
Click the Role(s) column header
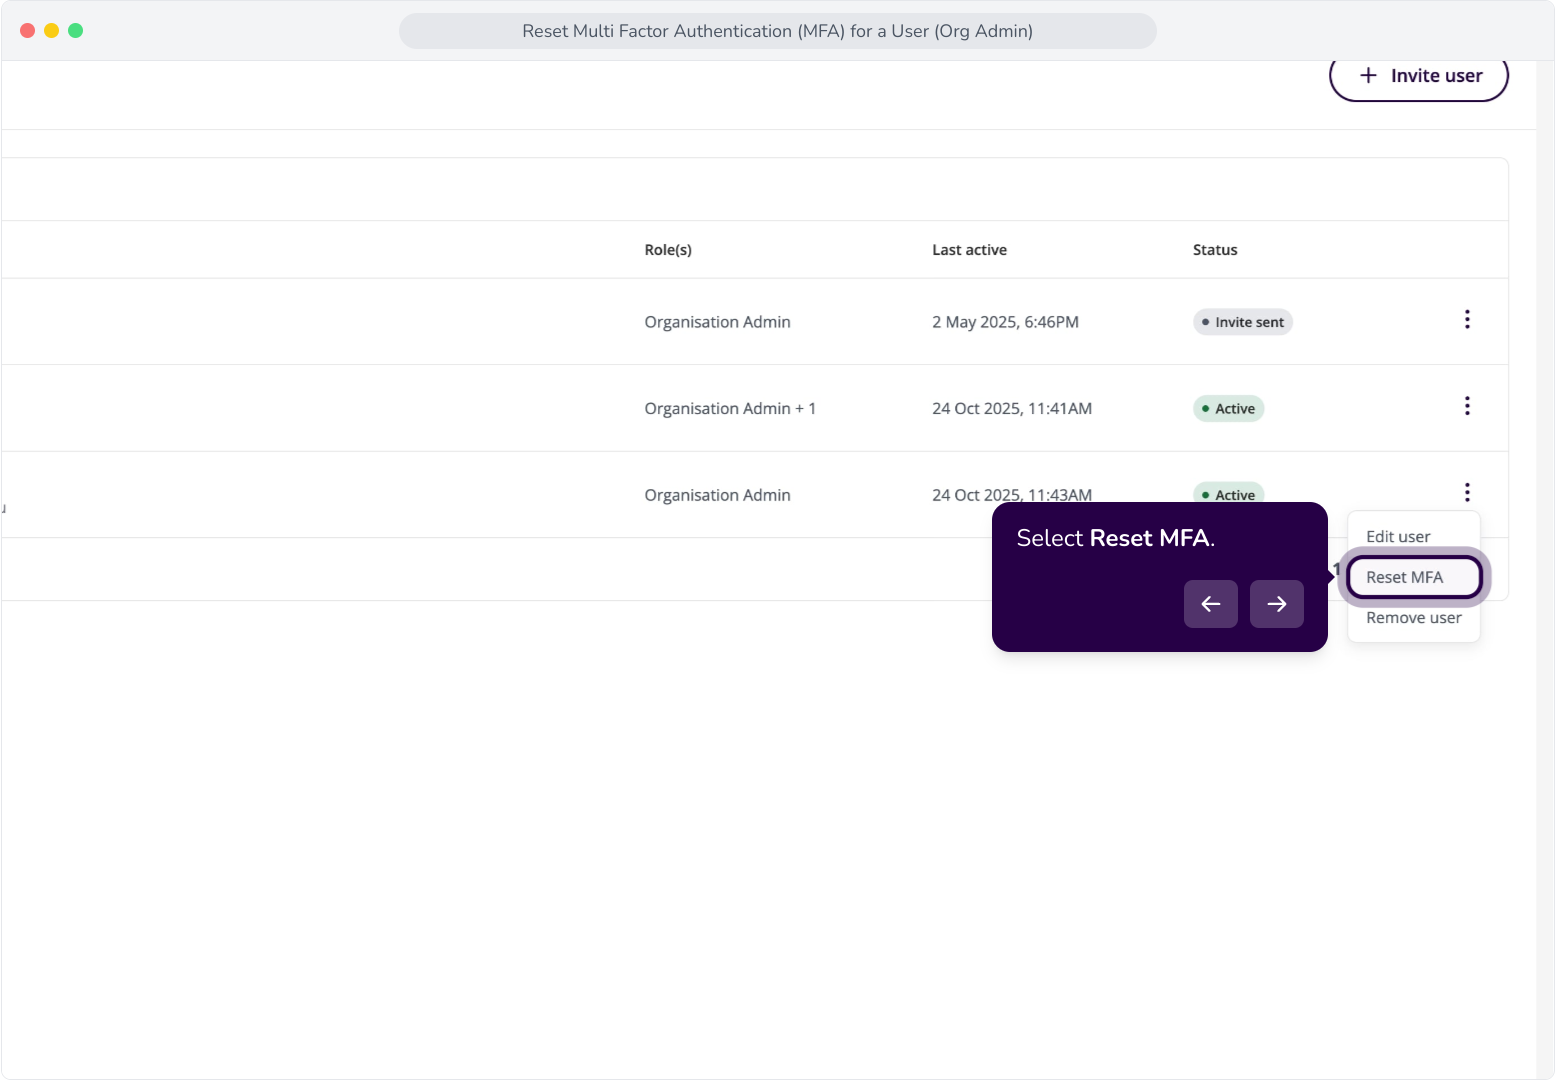(668, 250)
